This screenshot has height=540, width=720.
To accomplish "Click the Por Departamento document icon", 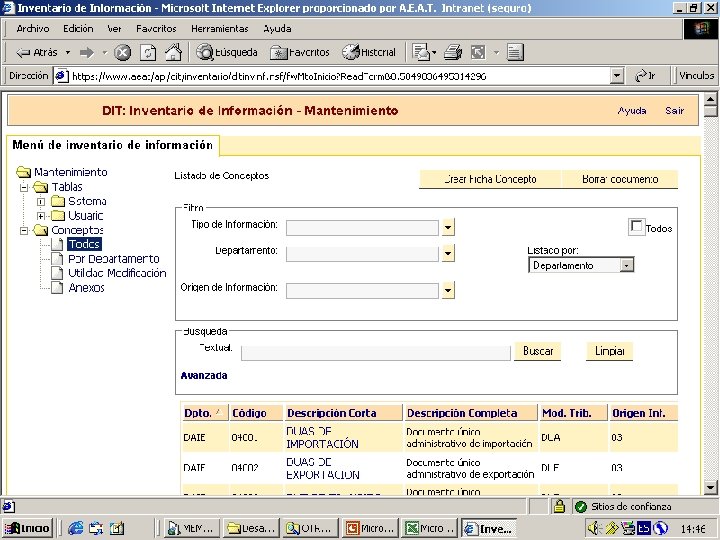I will tap(57, 259).
